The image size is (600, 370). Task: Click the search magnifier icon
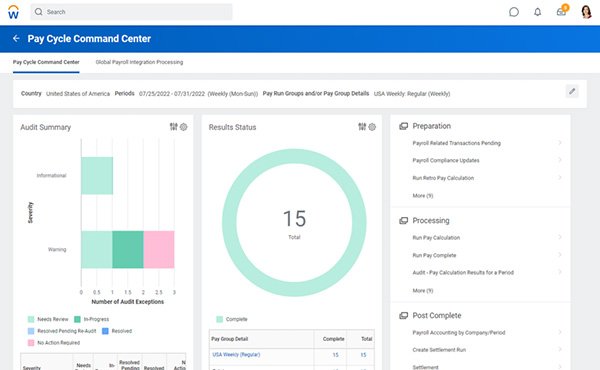(39, 12)
